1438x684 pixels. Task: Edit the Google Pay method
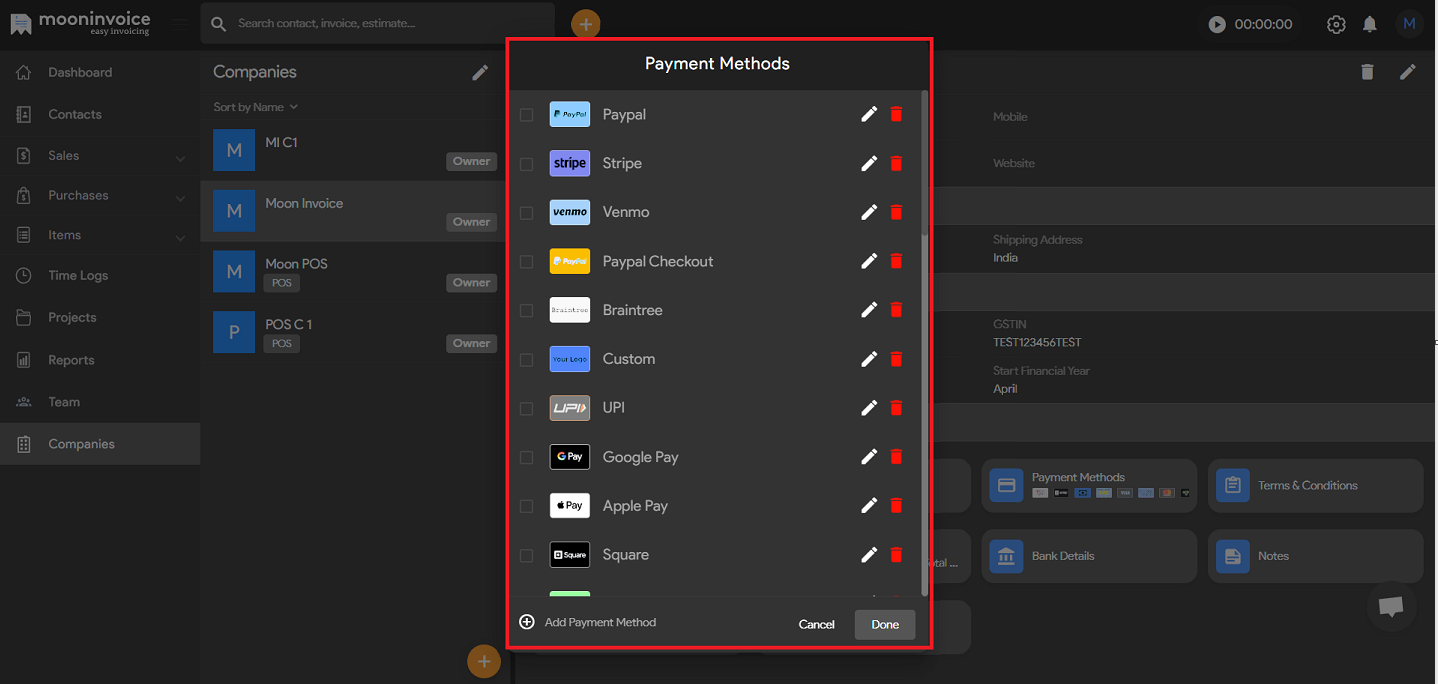click(869, 457)
